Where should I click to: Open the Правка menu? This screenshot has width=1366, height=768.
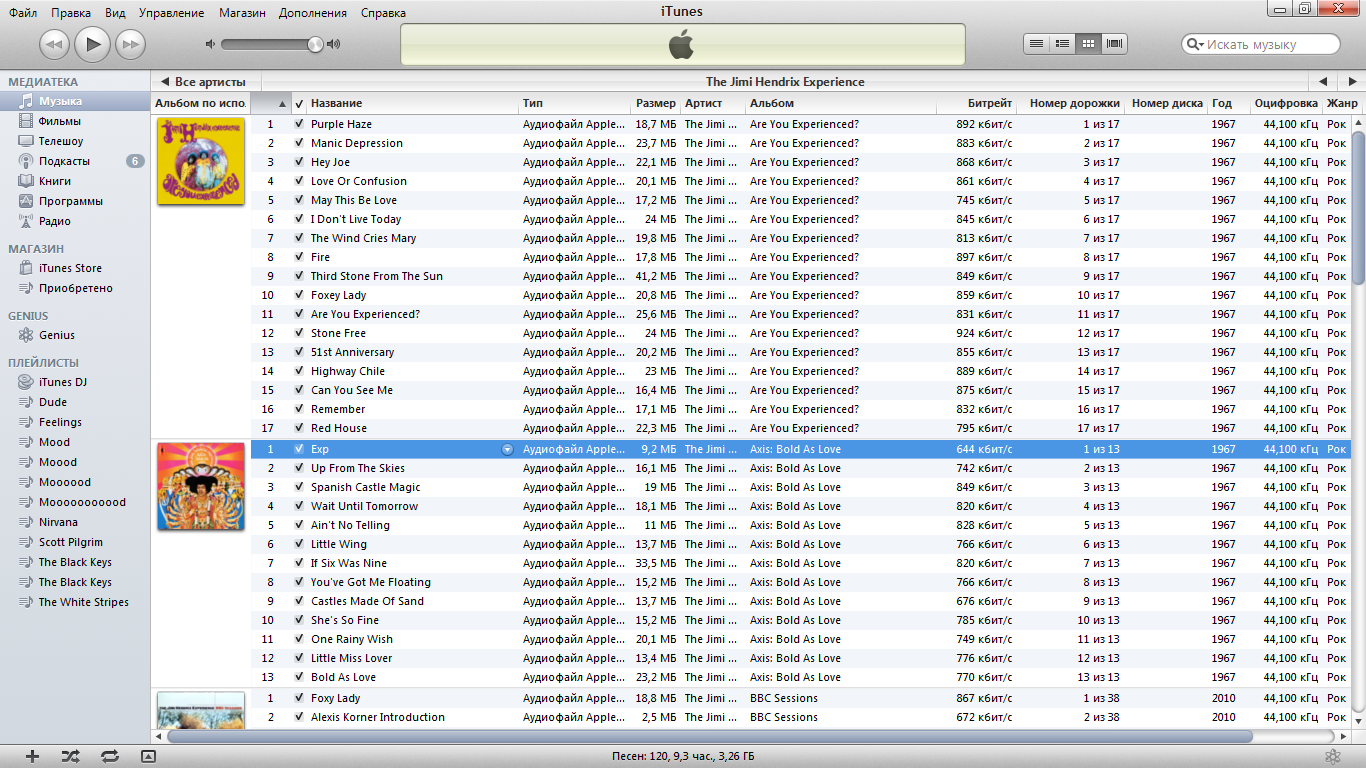[71, 13]
